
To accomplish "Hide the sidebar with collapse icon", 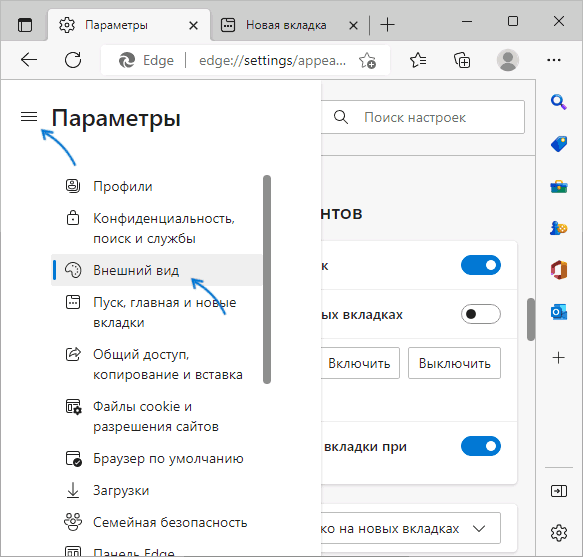I will tap(558, 491).
